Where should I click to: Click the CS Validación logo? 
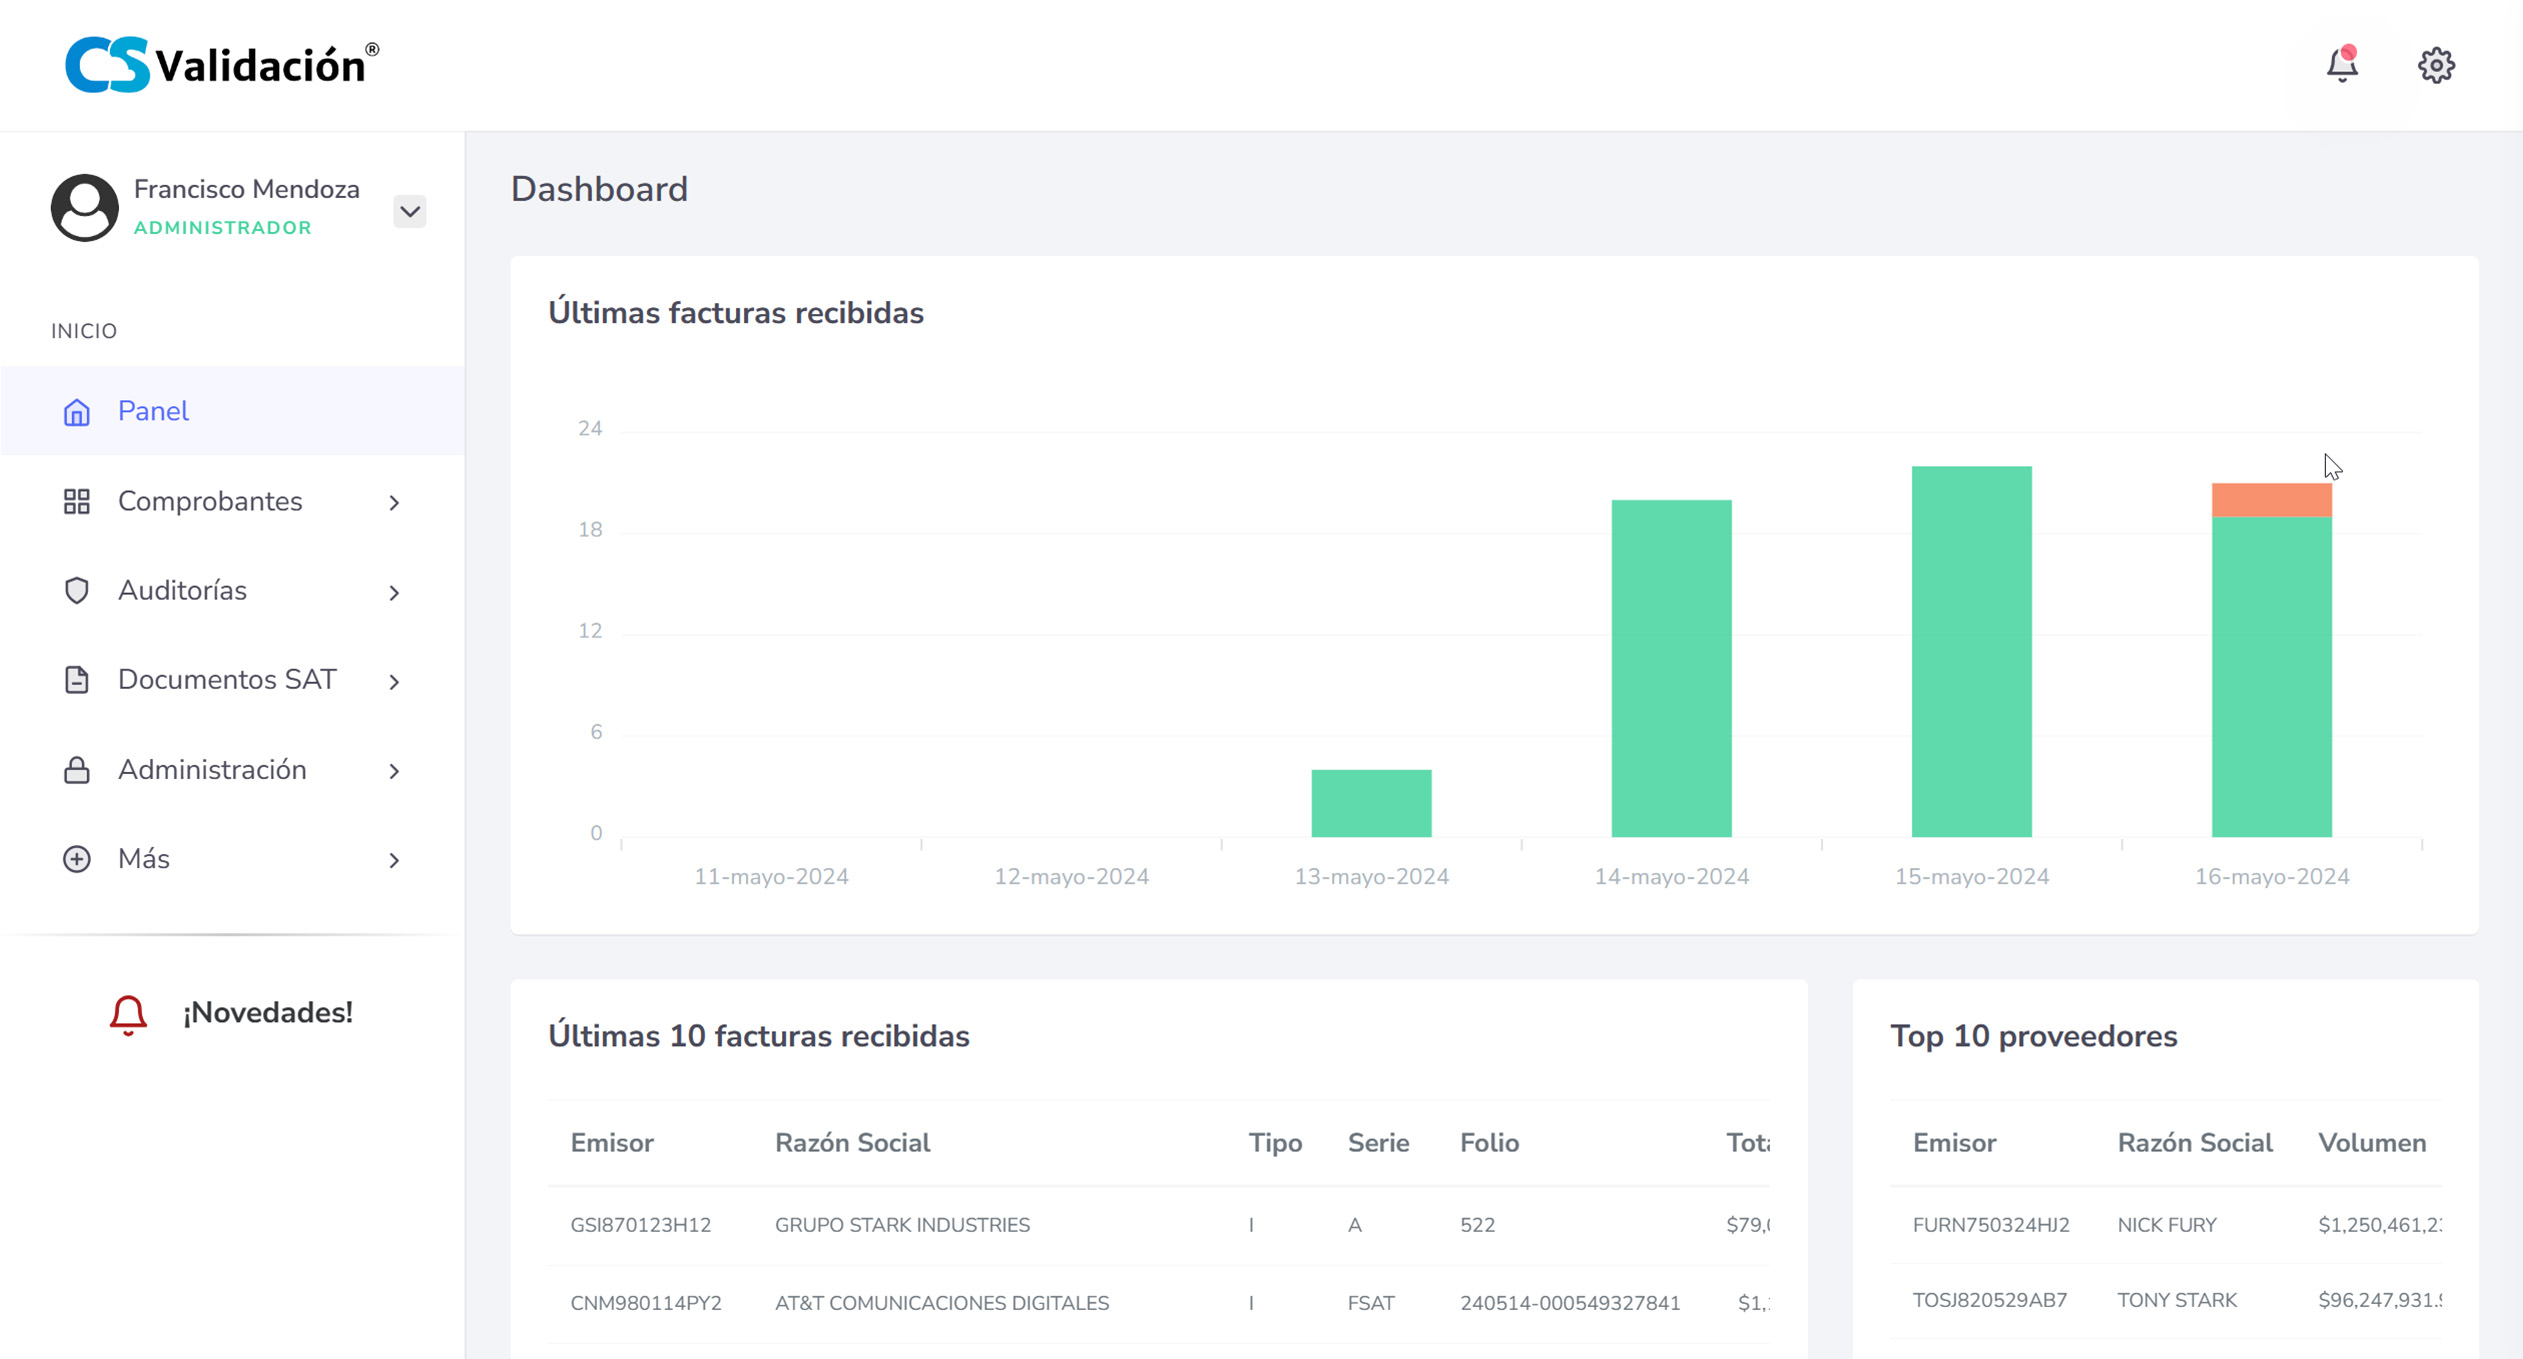(x=222, y=65)
